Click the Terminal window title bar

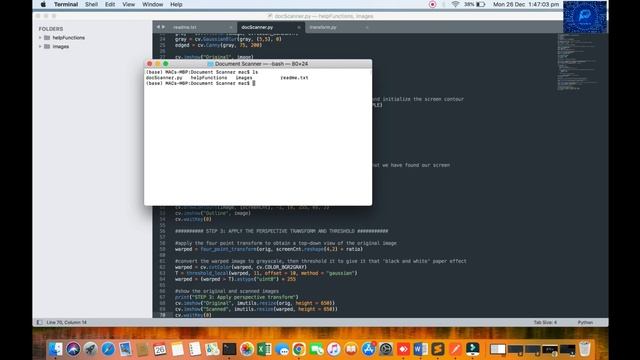pos(258,64)
